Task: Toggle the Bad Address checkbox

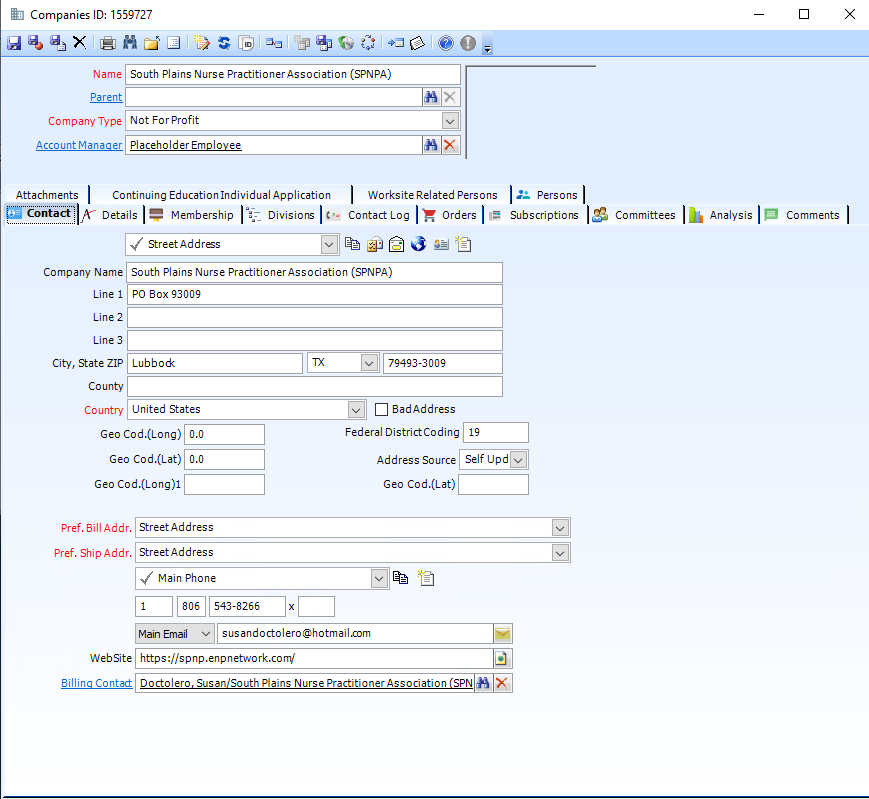Action: 381,409
